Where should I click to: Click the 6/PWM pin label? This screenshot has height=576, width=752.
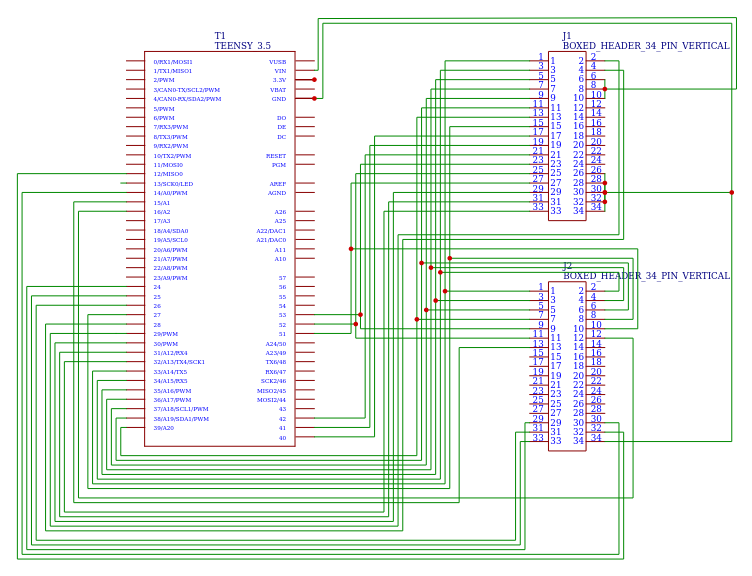coord(164,118)
